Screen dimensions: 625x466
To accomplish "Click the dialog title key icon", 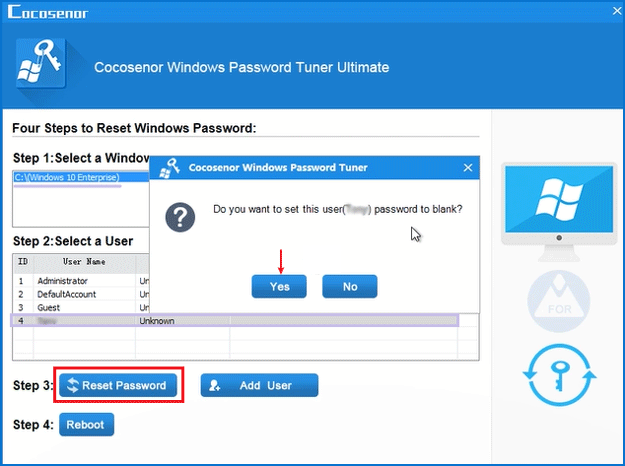I will tap(169, 167).
